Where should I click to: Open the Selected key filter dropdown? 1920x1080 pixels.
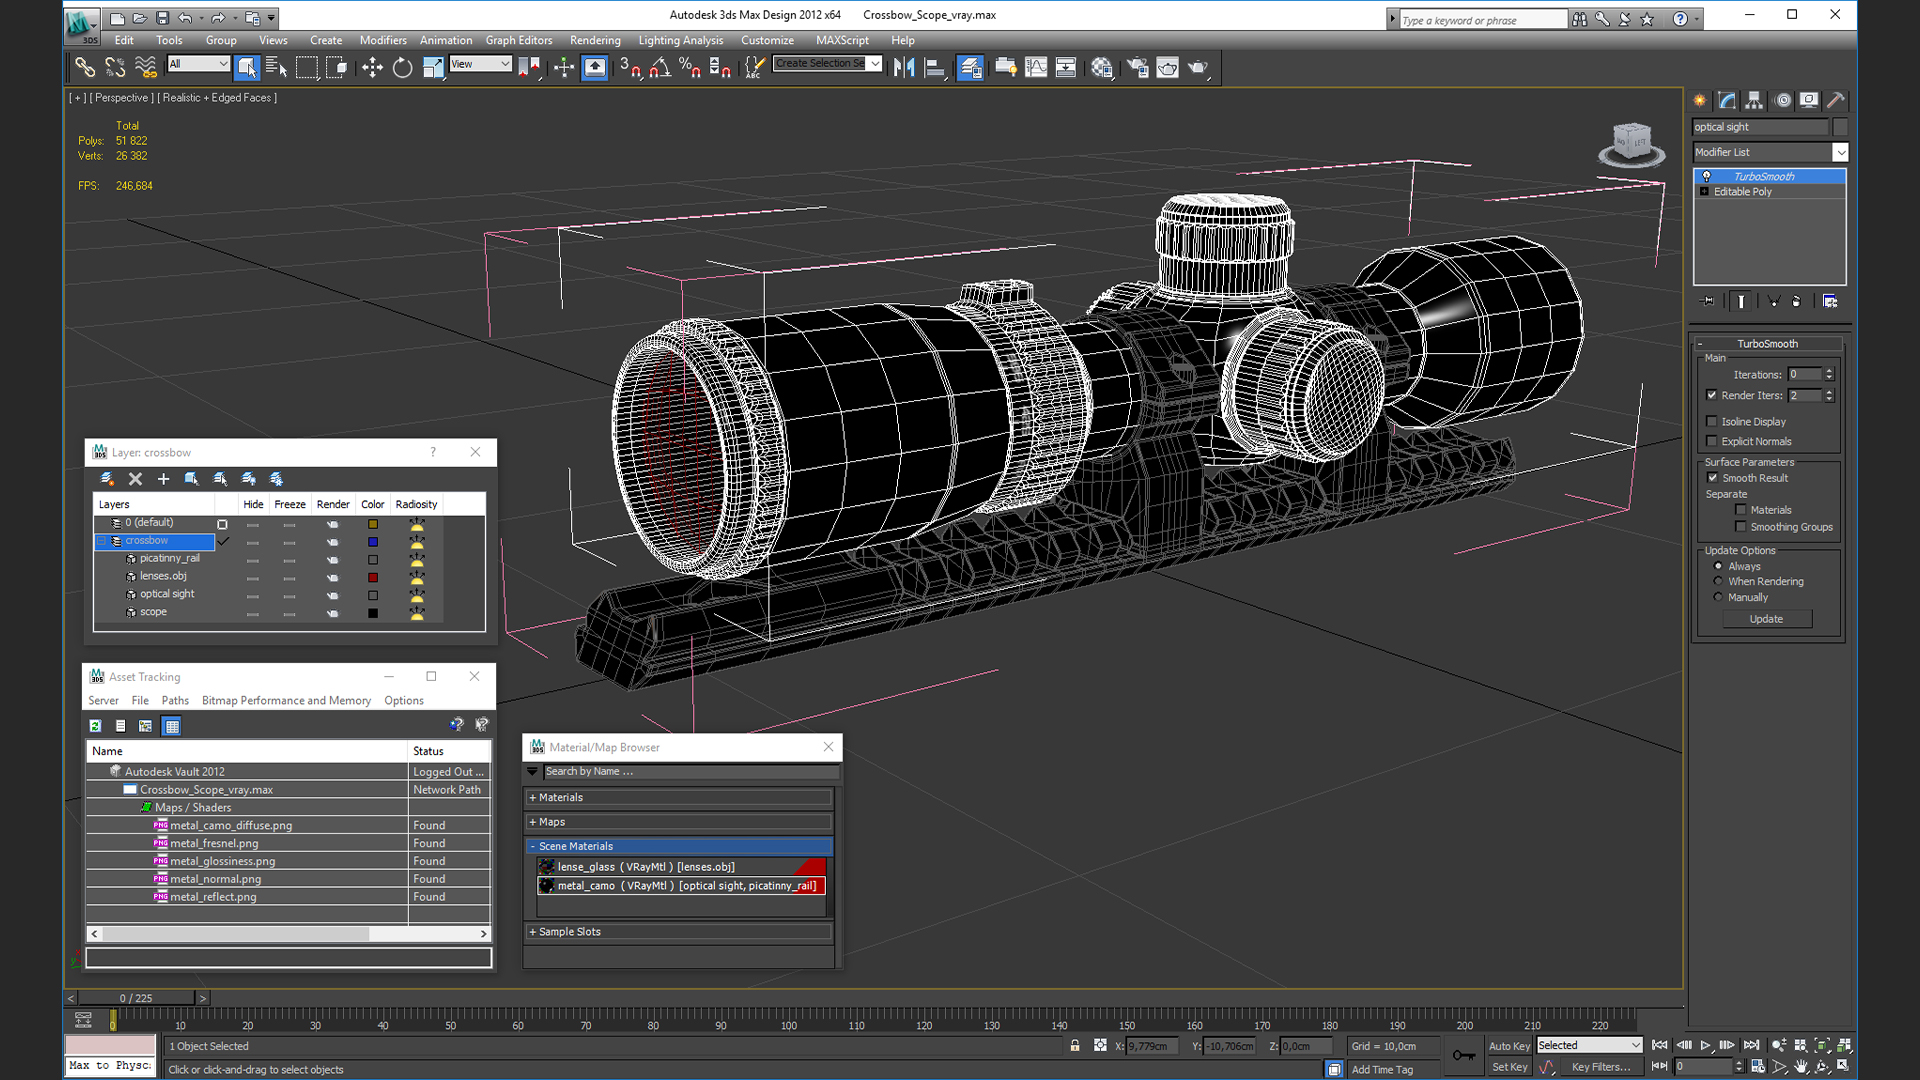(1589, 1045)
